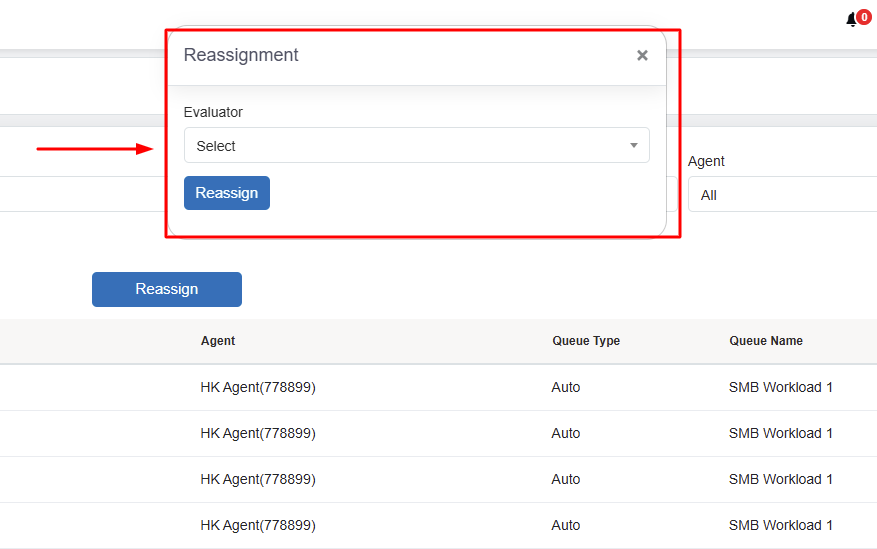877x549 pixels.
Task: Select HK Agent(778899) in the first row
Action: [258, 387]
